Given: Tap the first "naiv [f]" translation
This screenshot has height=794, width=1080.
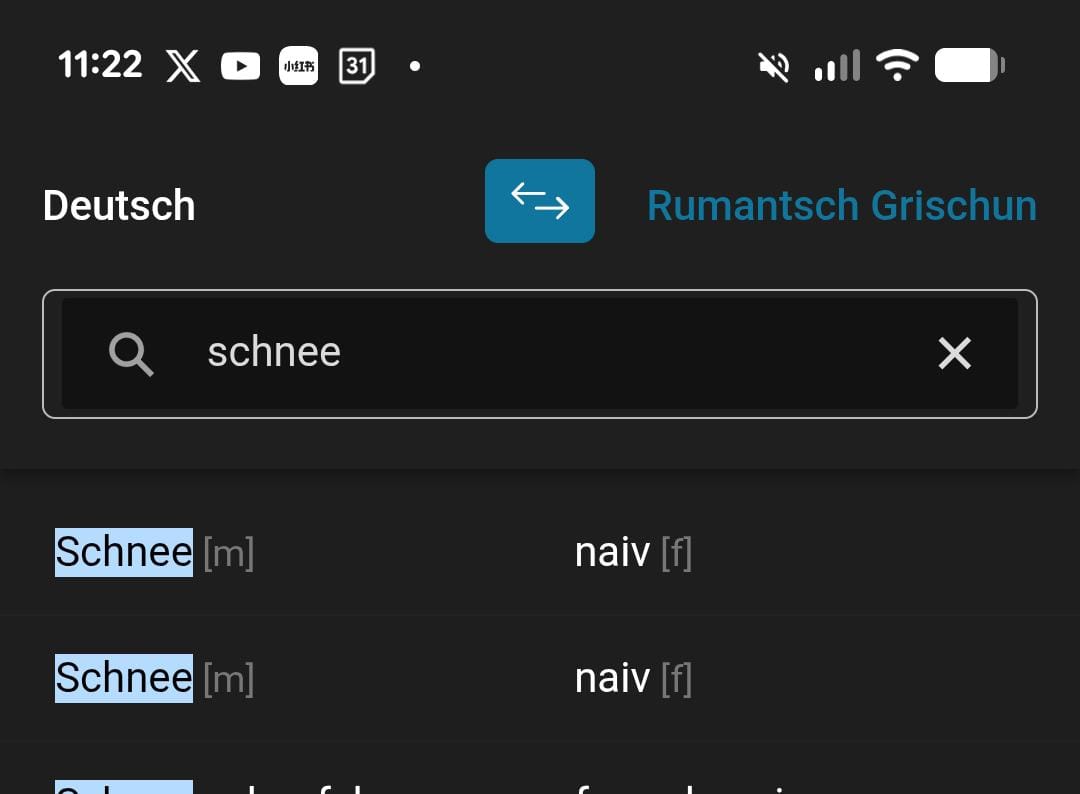Looking at the screenshot, I should point(633,552).
